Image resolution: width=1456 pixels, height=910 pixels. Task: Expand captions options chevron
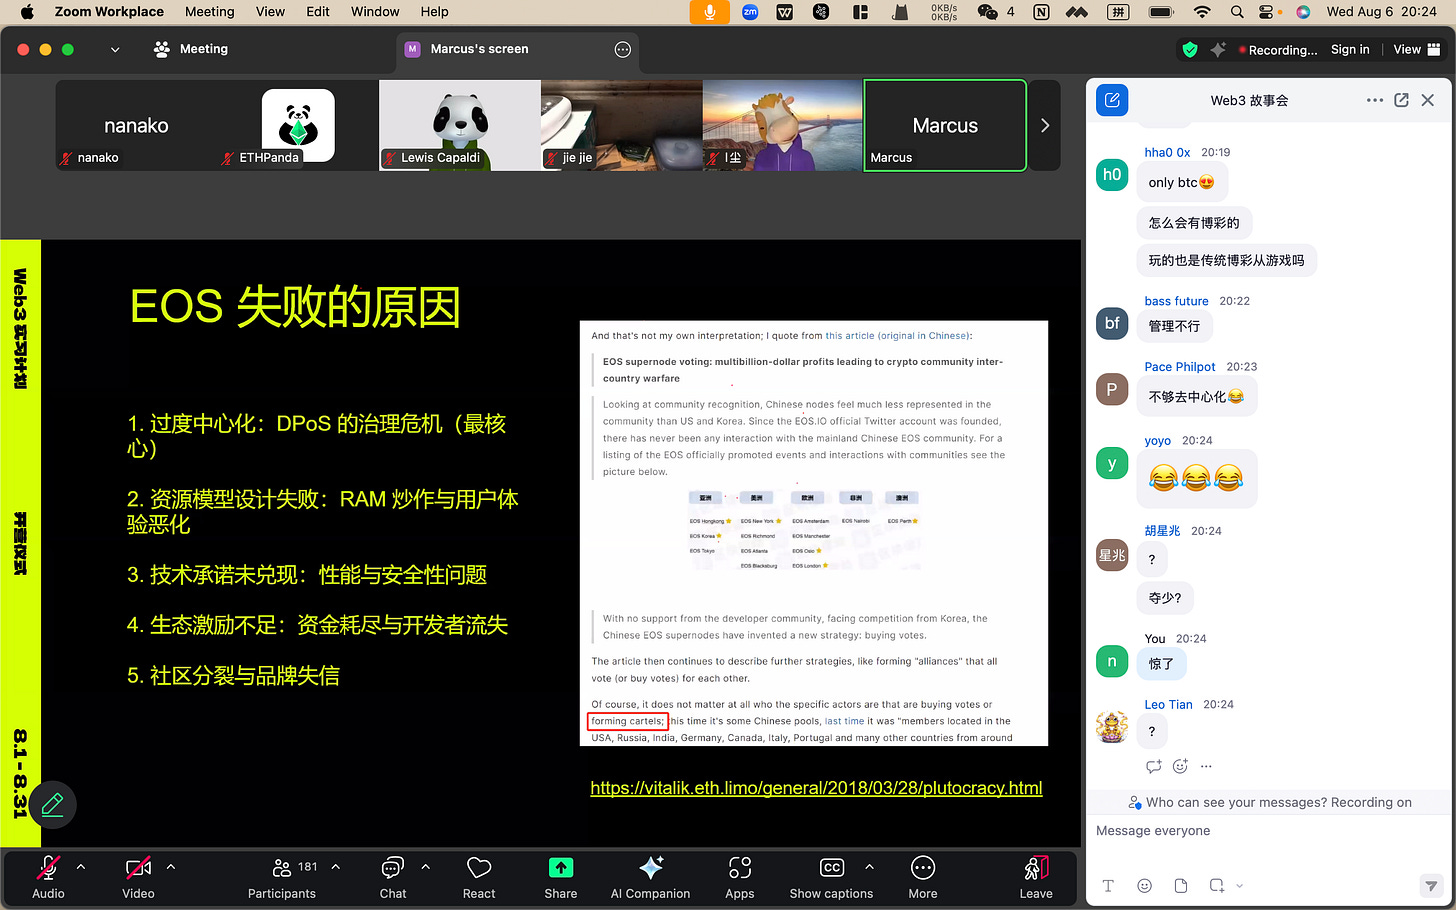point(869,867)
